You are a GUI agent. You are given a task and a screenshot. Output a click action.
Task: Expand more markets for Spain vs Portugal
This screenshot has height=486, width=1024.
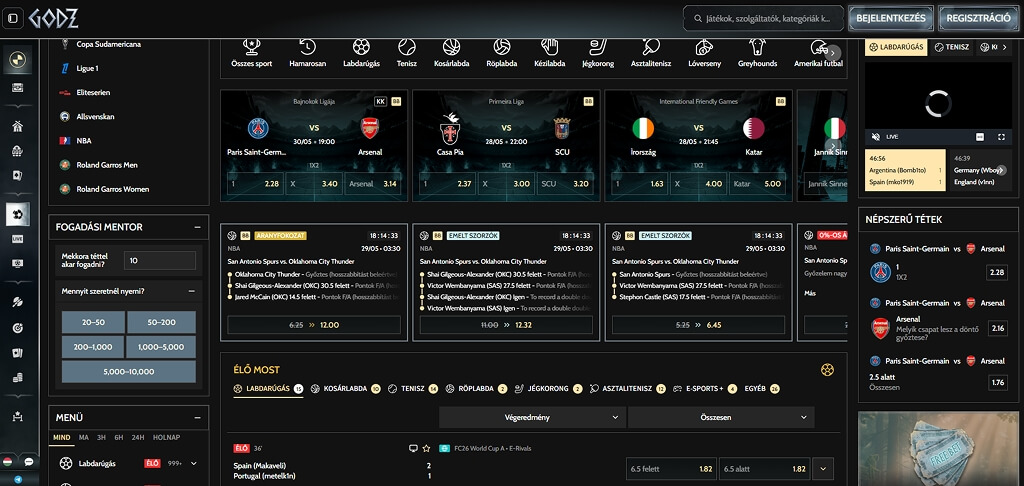tap(823, 468)
